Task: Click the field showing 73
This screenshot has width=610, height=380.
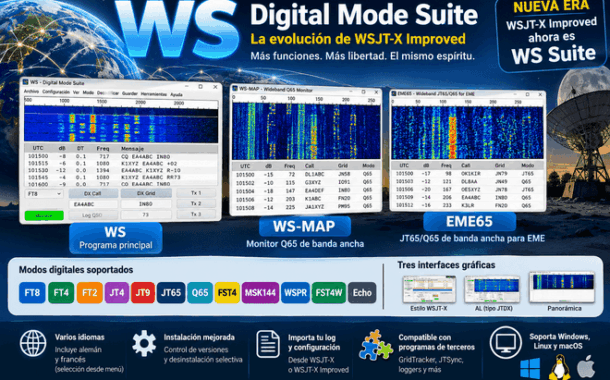Action: [146, 214]
